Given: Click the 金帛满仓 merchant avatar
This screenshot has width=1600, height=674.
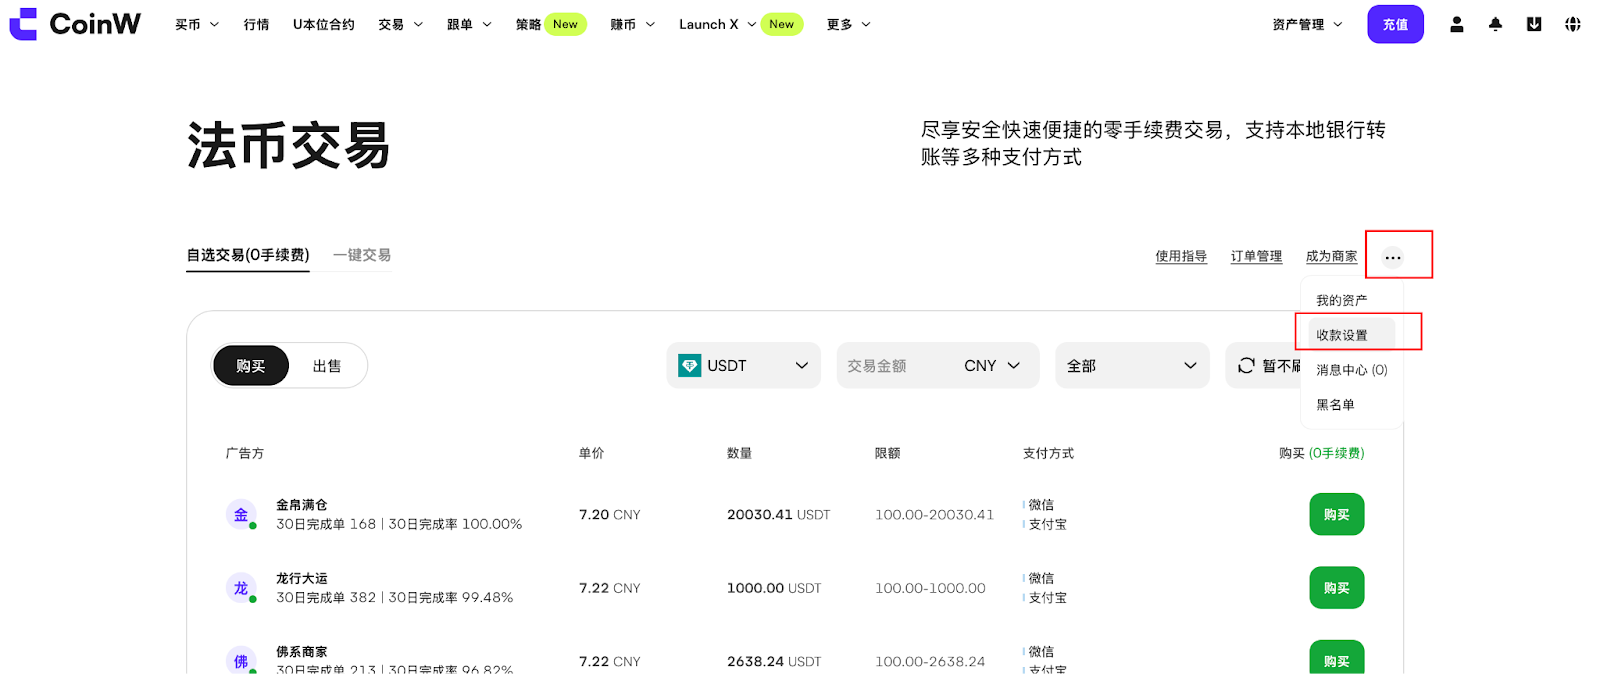Looking at the screenshot, I should [241, 514].
